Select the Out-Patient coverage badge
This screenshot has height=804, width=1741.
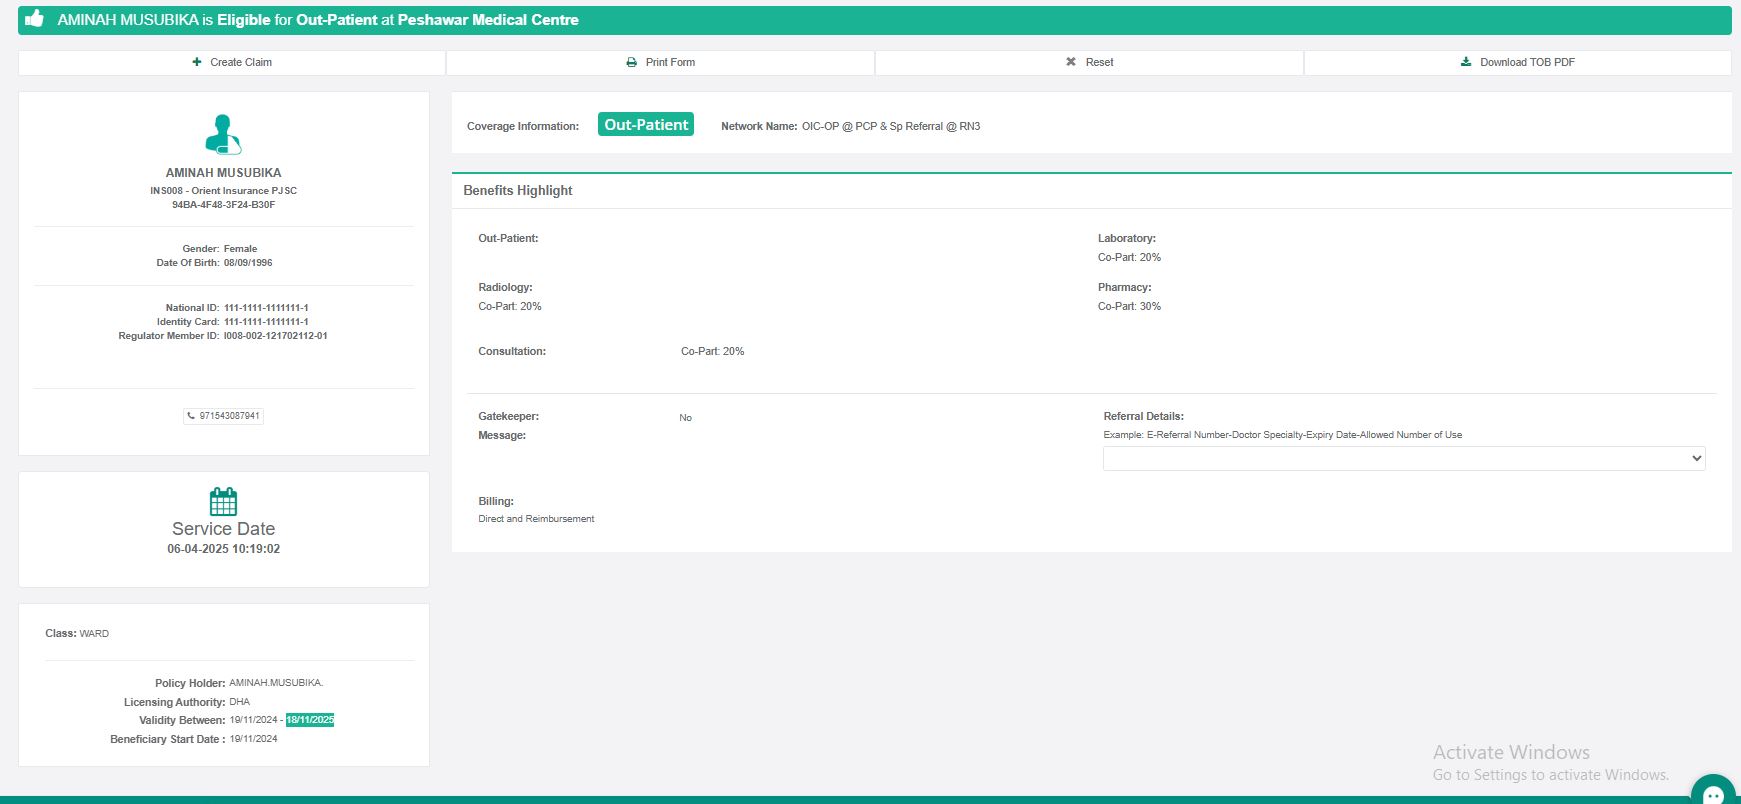point(646,125)
